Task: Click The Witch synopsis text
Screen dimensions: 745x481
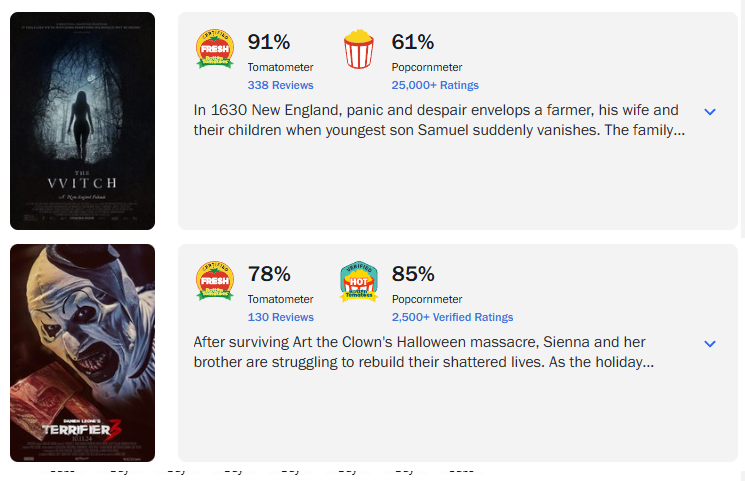Action: (439, 120)
